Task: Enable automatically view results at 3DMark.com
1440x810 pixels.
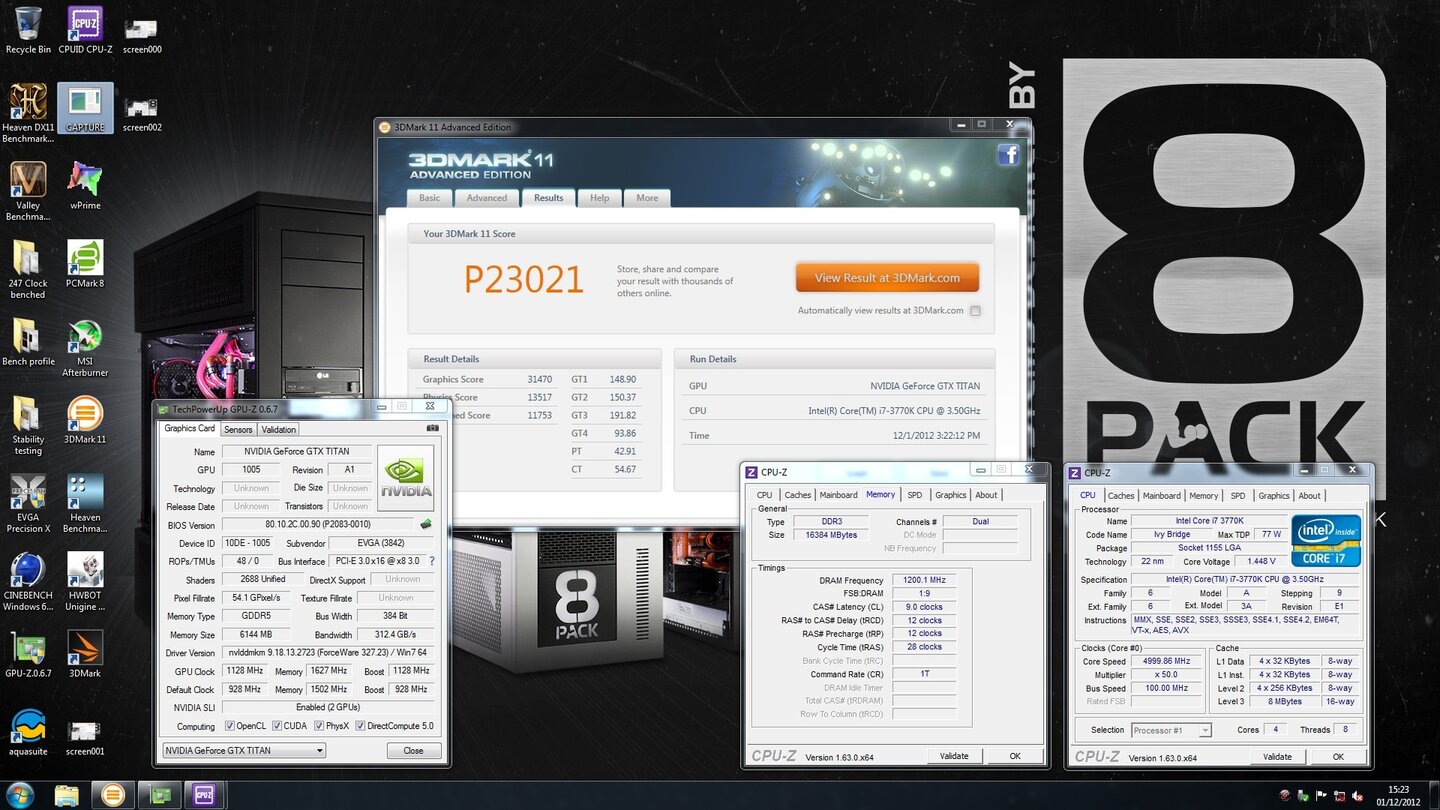Action: (975, 311)
